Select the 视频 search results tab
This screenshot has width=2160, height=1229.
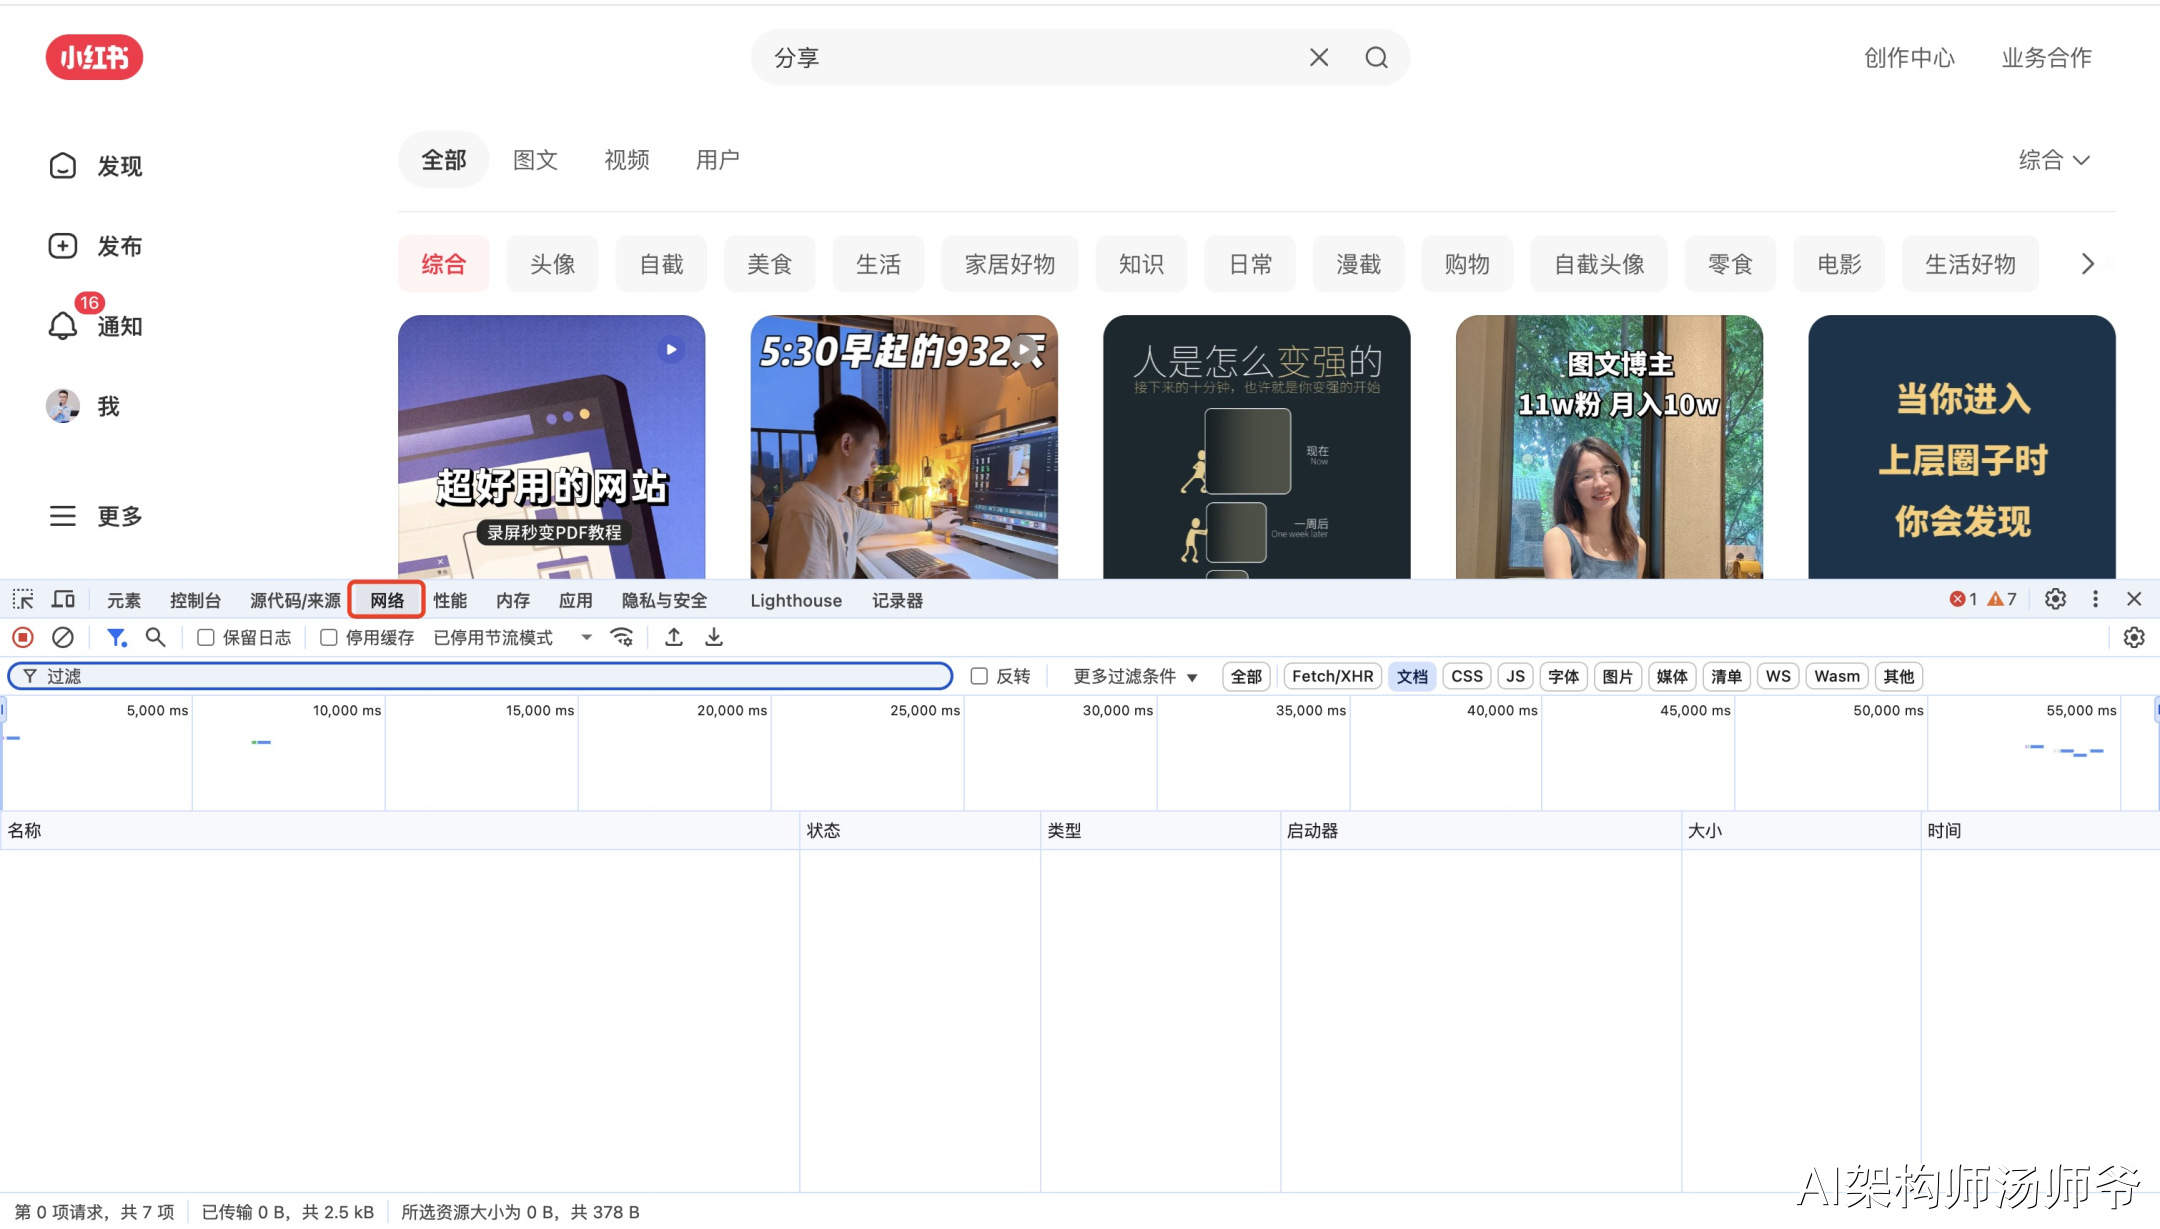627,160
